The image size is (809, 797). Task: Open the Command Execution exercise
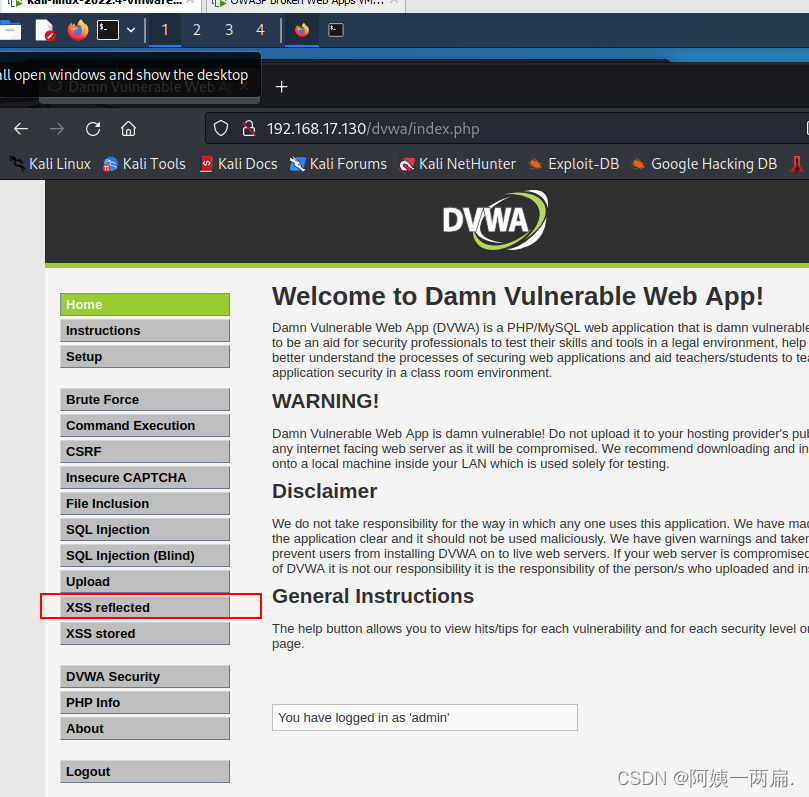point(145,426)
